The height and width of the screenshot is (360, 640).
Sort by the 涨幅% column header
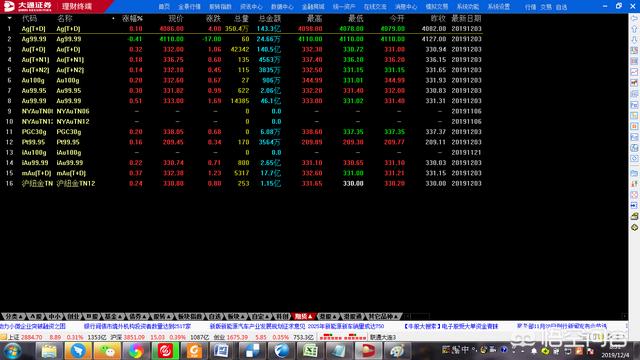coord(132,18)
